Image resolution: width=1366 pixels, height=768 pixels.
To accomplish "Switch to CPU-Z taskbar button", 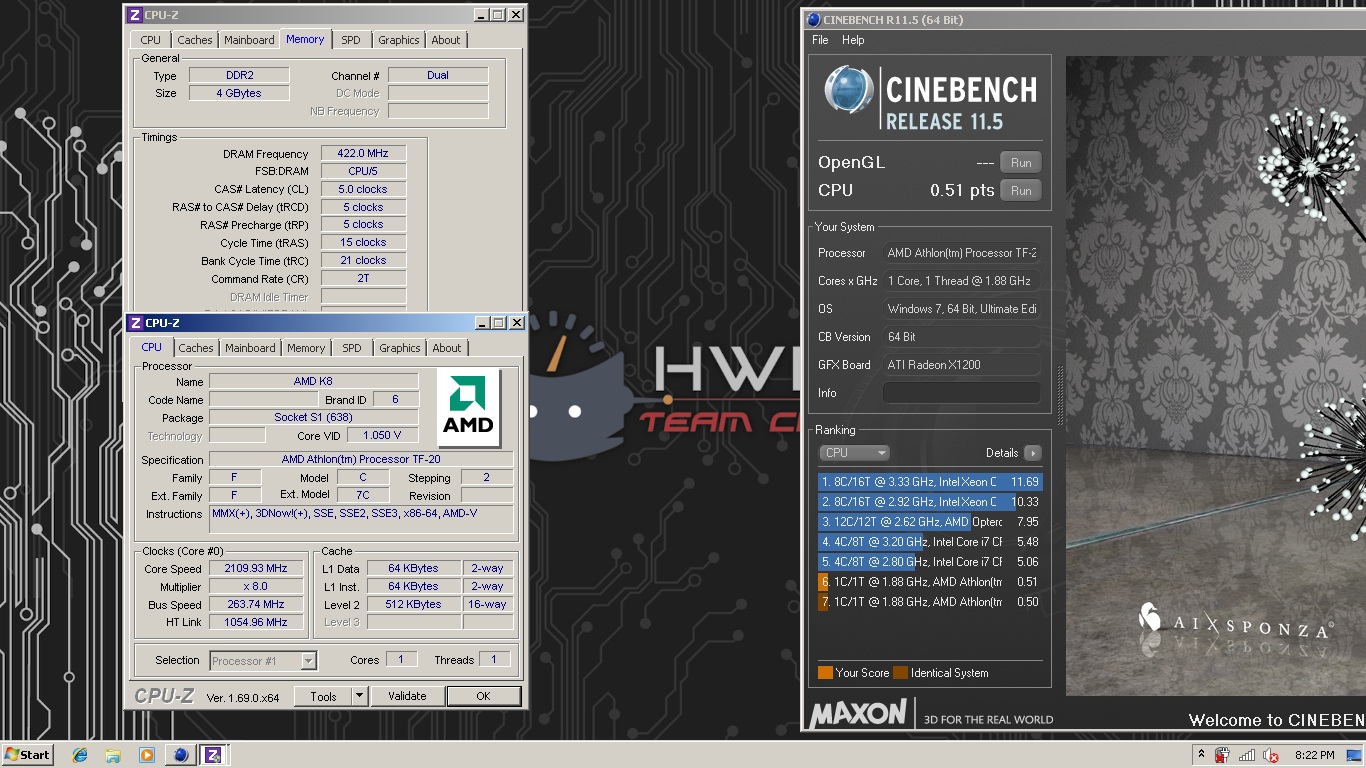I will [x=213, y=755].
